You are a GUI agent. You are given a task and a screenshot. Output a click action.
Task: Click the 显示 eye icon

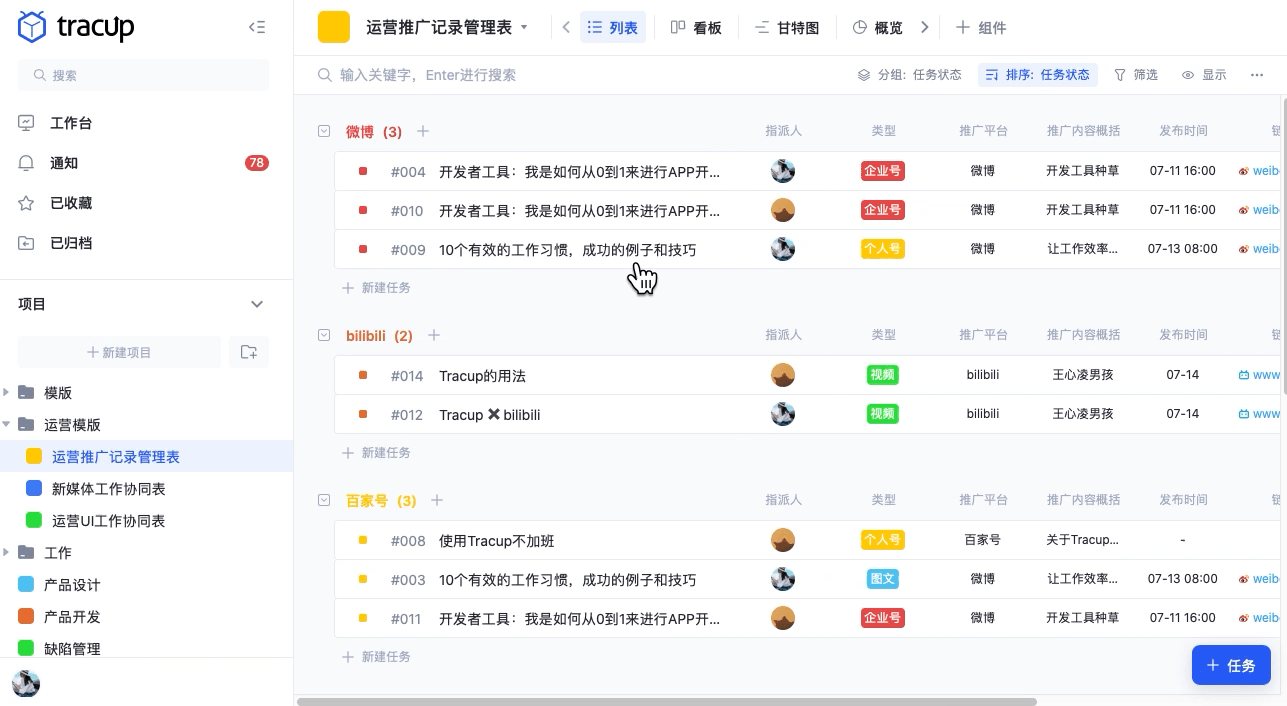1189,74
